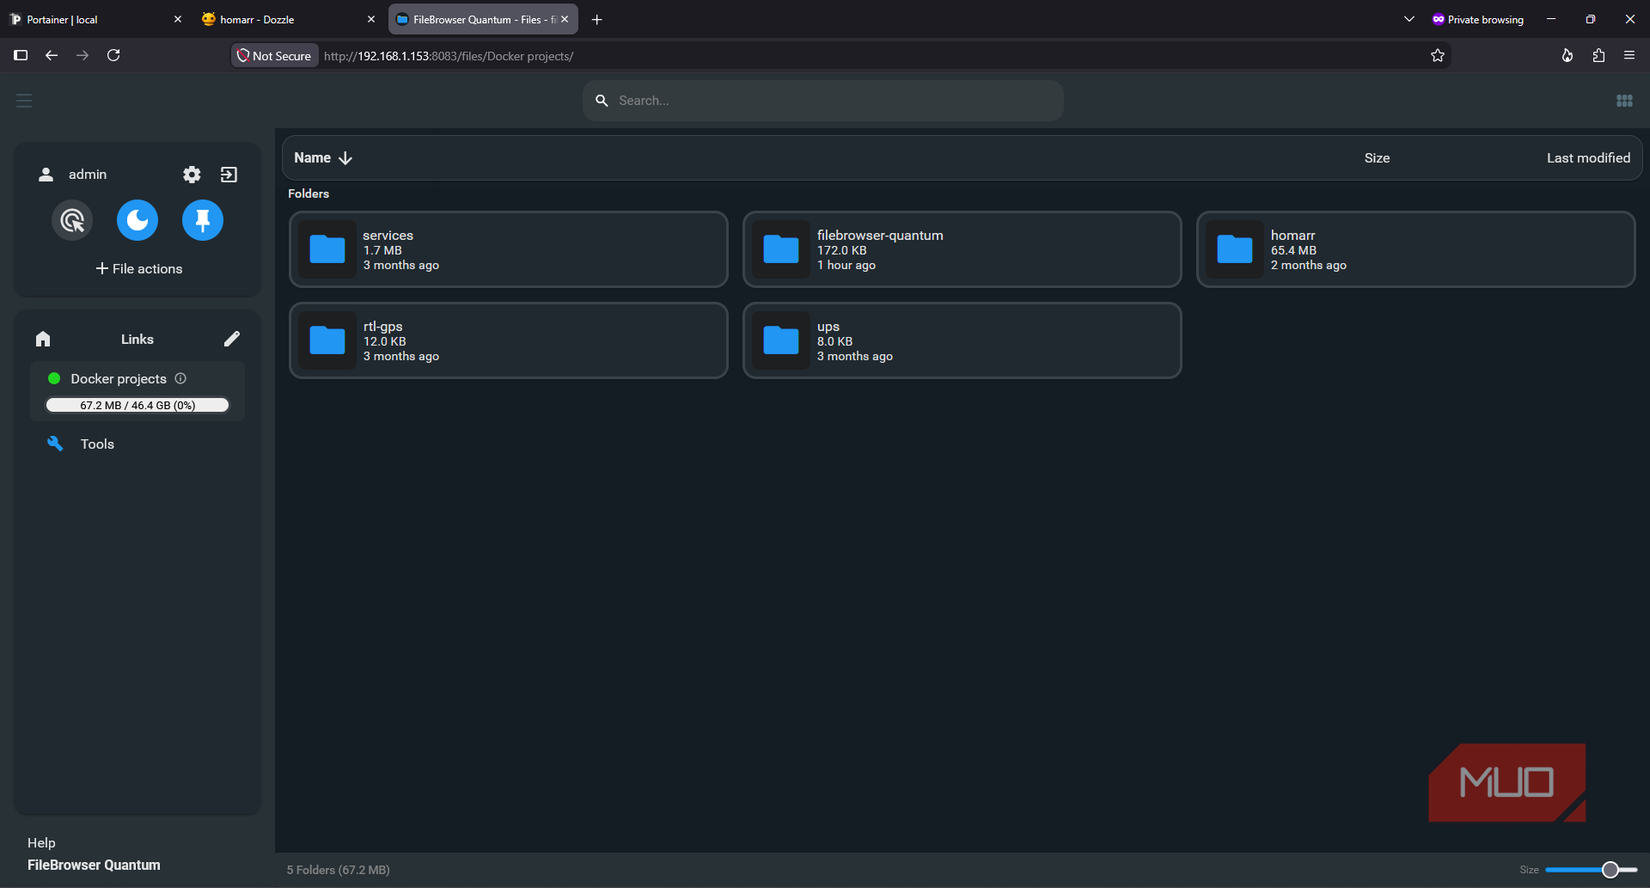This screenshot has width=1650, height=888.
Task: Open the hamburger sidebar menu
Action: click(24, 101)
